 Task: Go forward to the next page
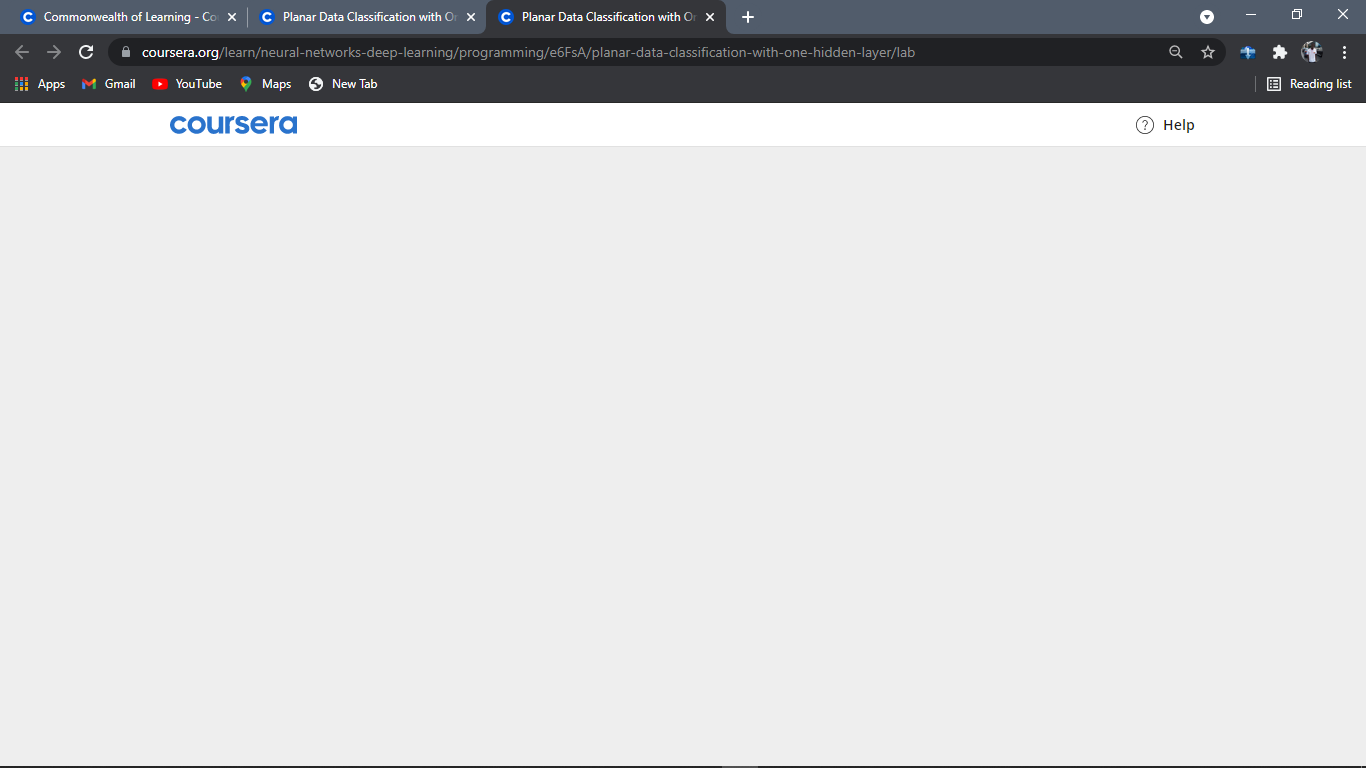tap(54, 52)
